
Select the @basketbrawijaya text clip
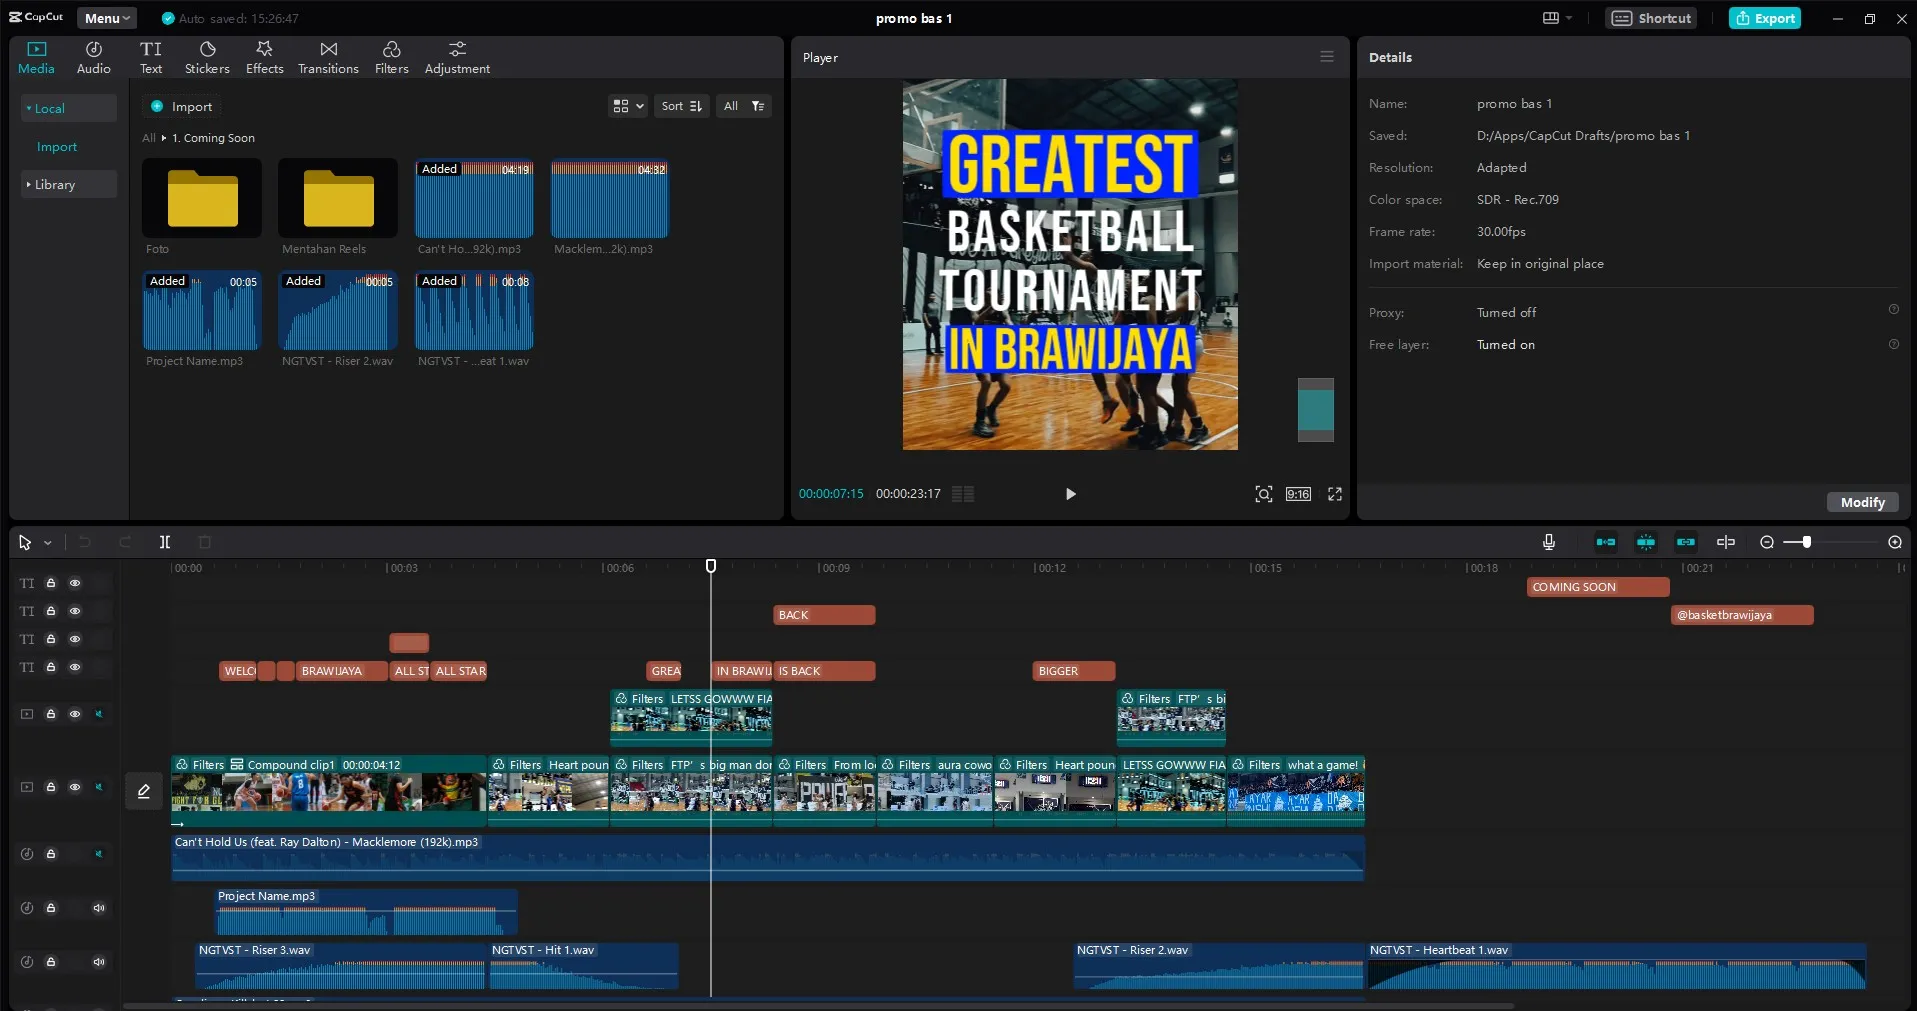pos(1742,615)
